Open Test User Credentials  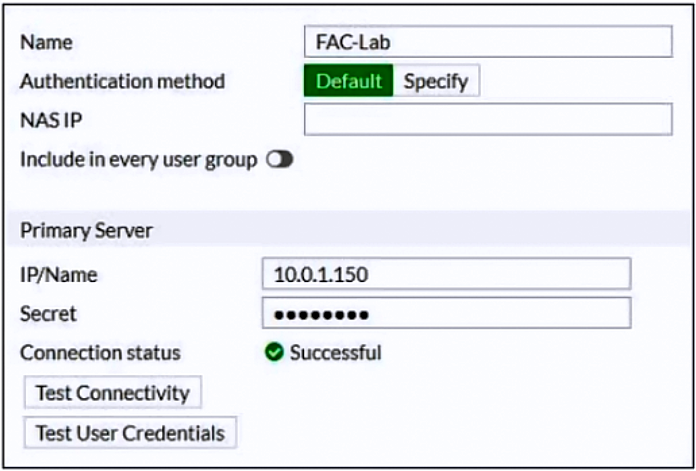(x=130, y=433)
